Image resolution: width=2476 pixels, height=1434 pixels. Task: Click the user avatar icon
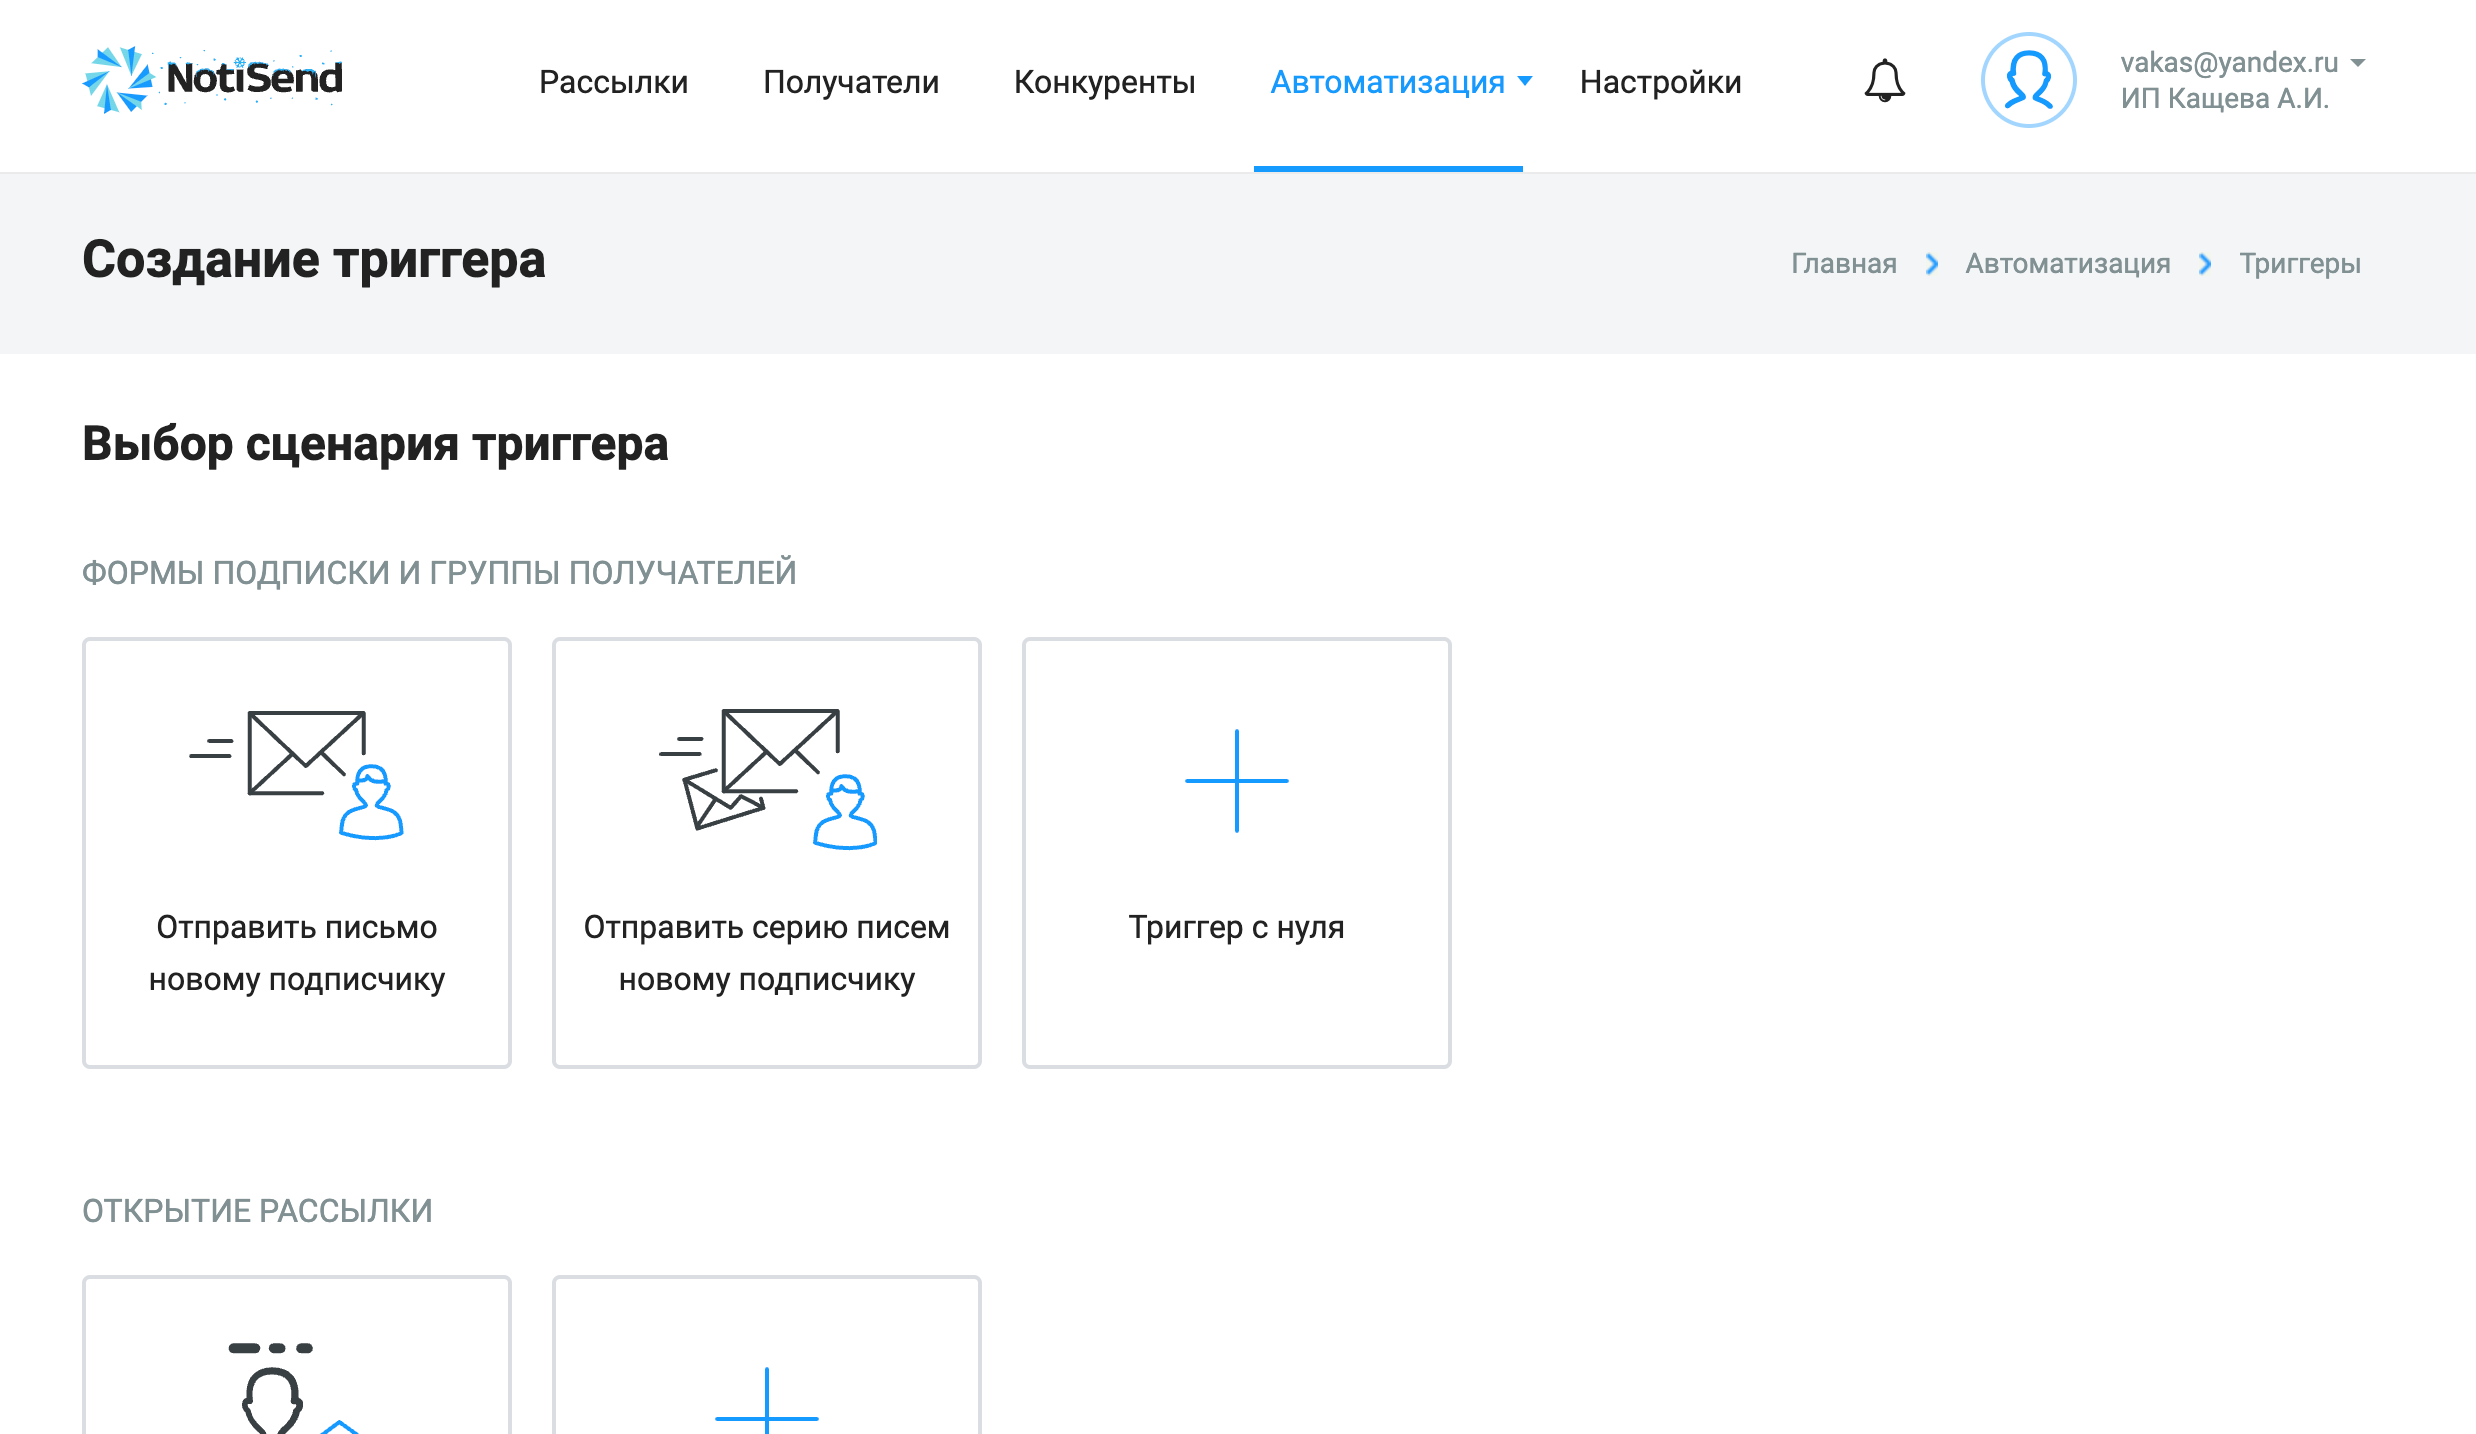(x=2028, y=80)
